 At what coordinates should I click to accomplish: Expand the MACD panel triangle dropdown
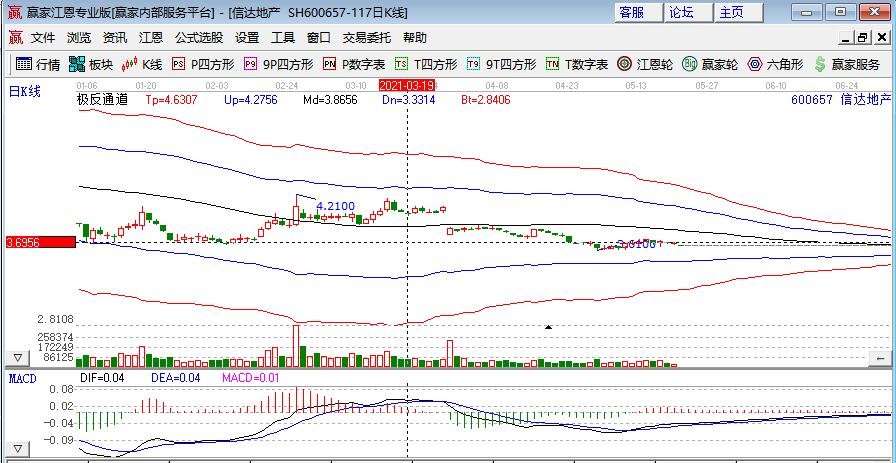click(x=18, y=449)
